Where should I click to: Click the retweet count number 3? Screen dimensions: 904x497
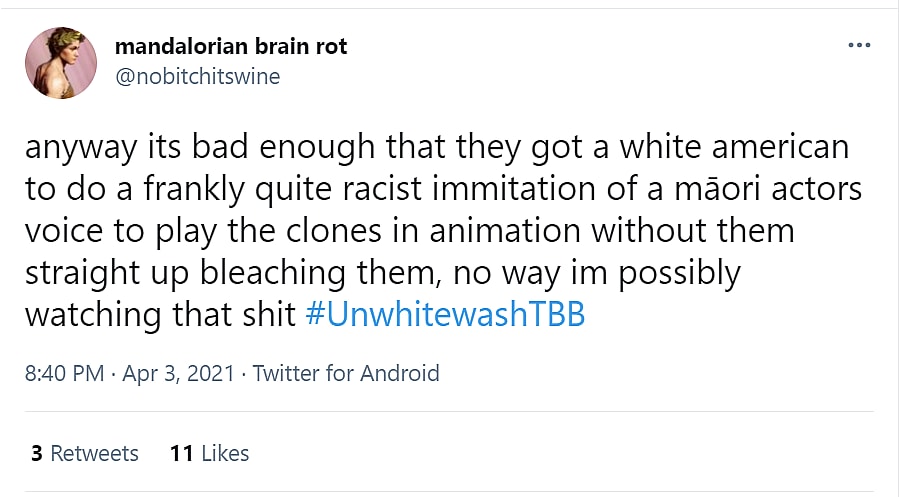point(37,453)
